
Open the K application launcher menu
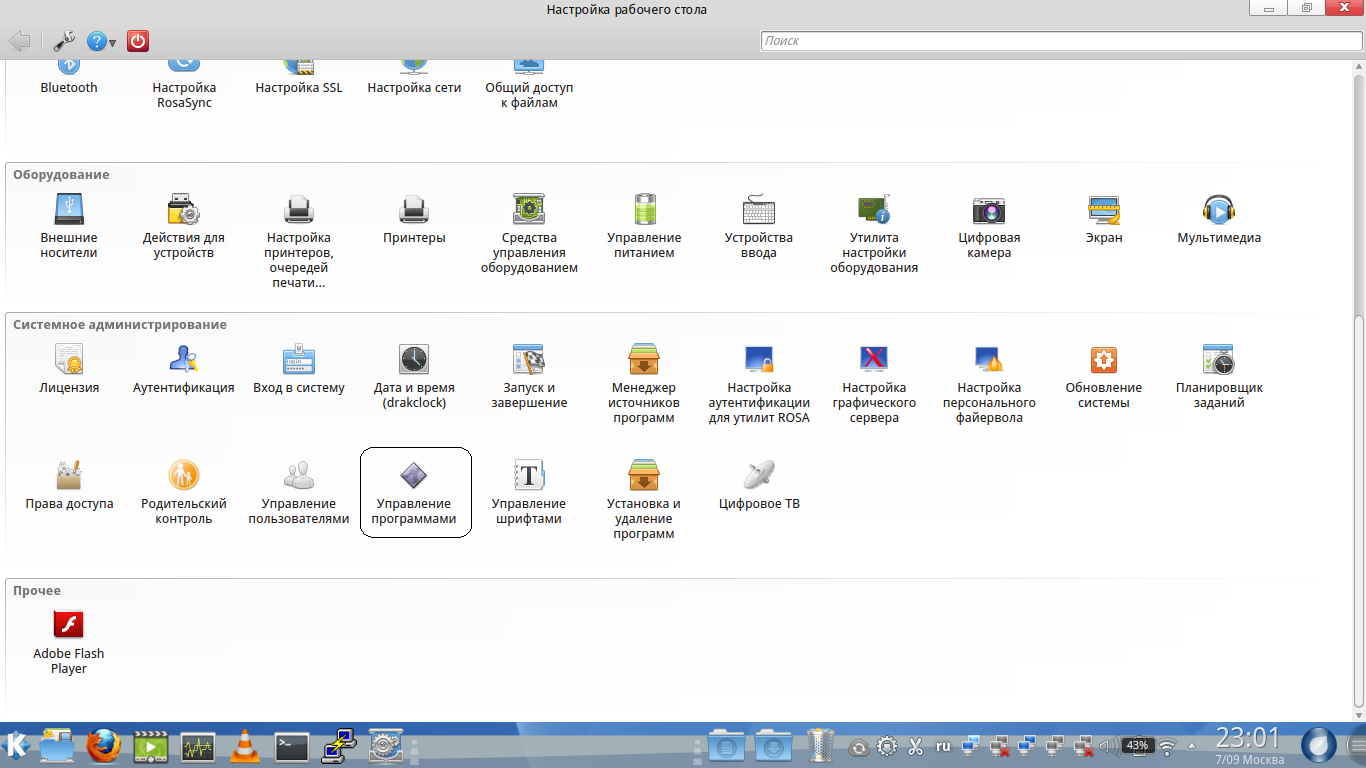click(17, 746)
